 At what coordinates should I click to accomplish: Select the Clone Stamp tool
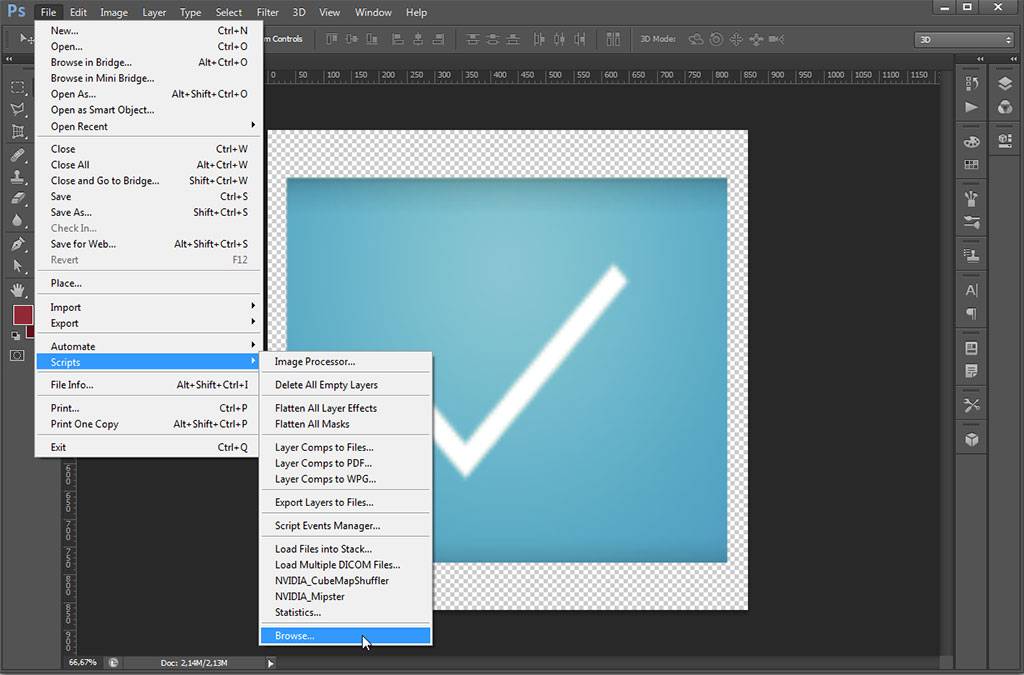(x=17, y=177)
